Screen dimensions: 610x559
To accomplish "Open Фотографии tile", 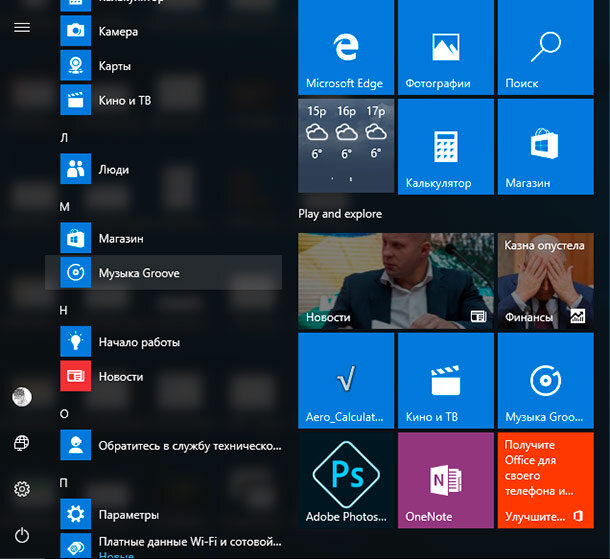I will (x=446, y=47).
